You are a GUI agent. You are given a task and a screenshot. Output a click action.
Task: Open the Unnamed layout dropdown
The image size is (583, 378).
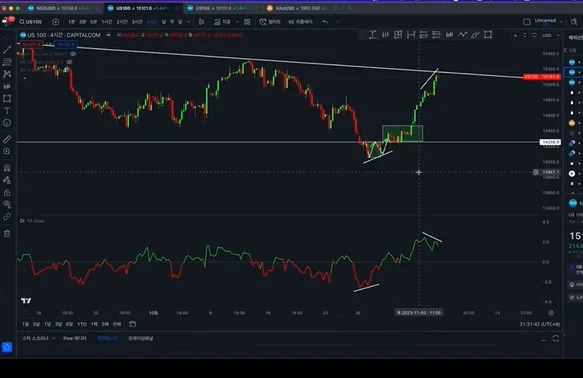[x=548, y=21]
